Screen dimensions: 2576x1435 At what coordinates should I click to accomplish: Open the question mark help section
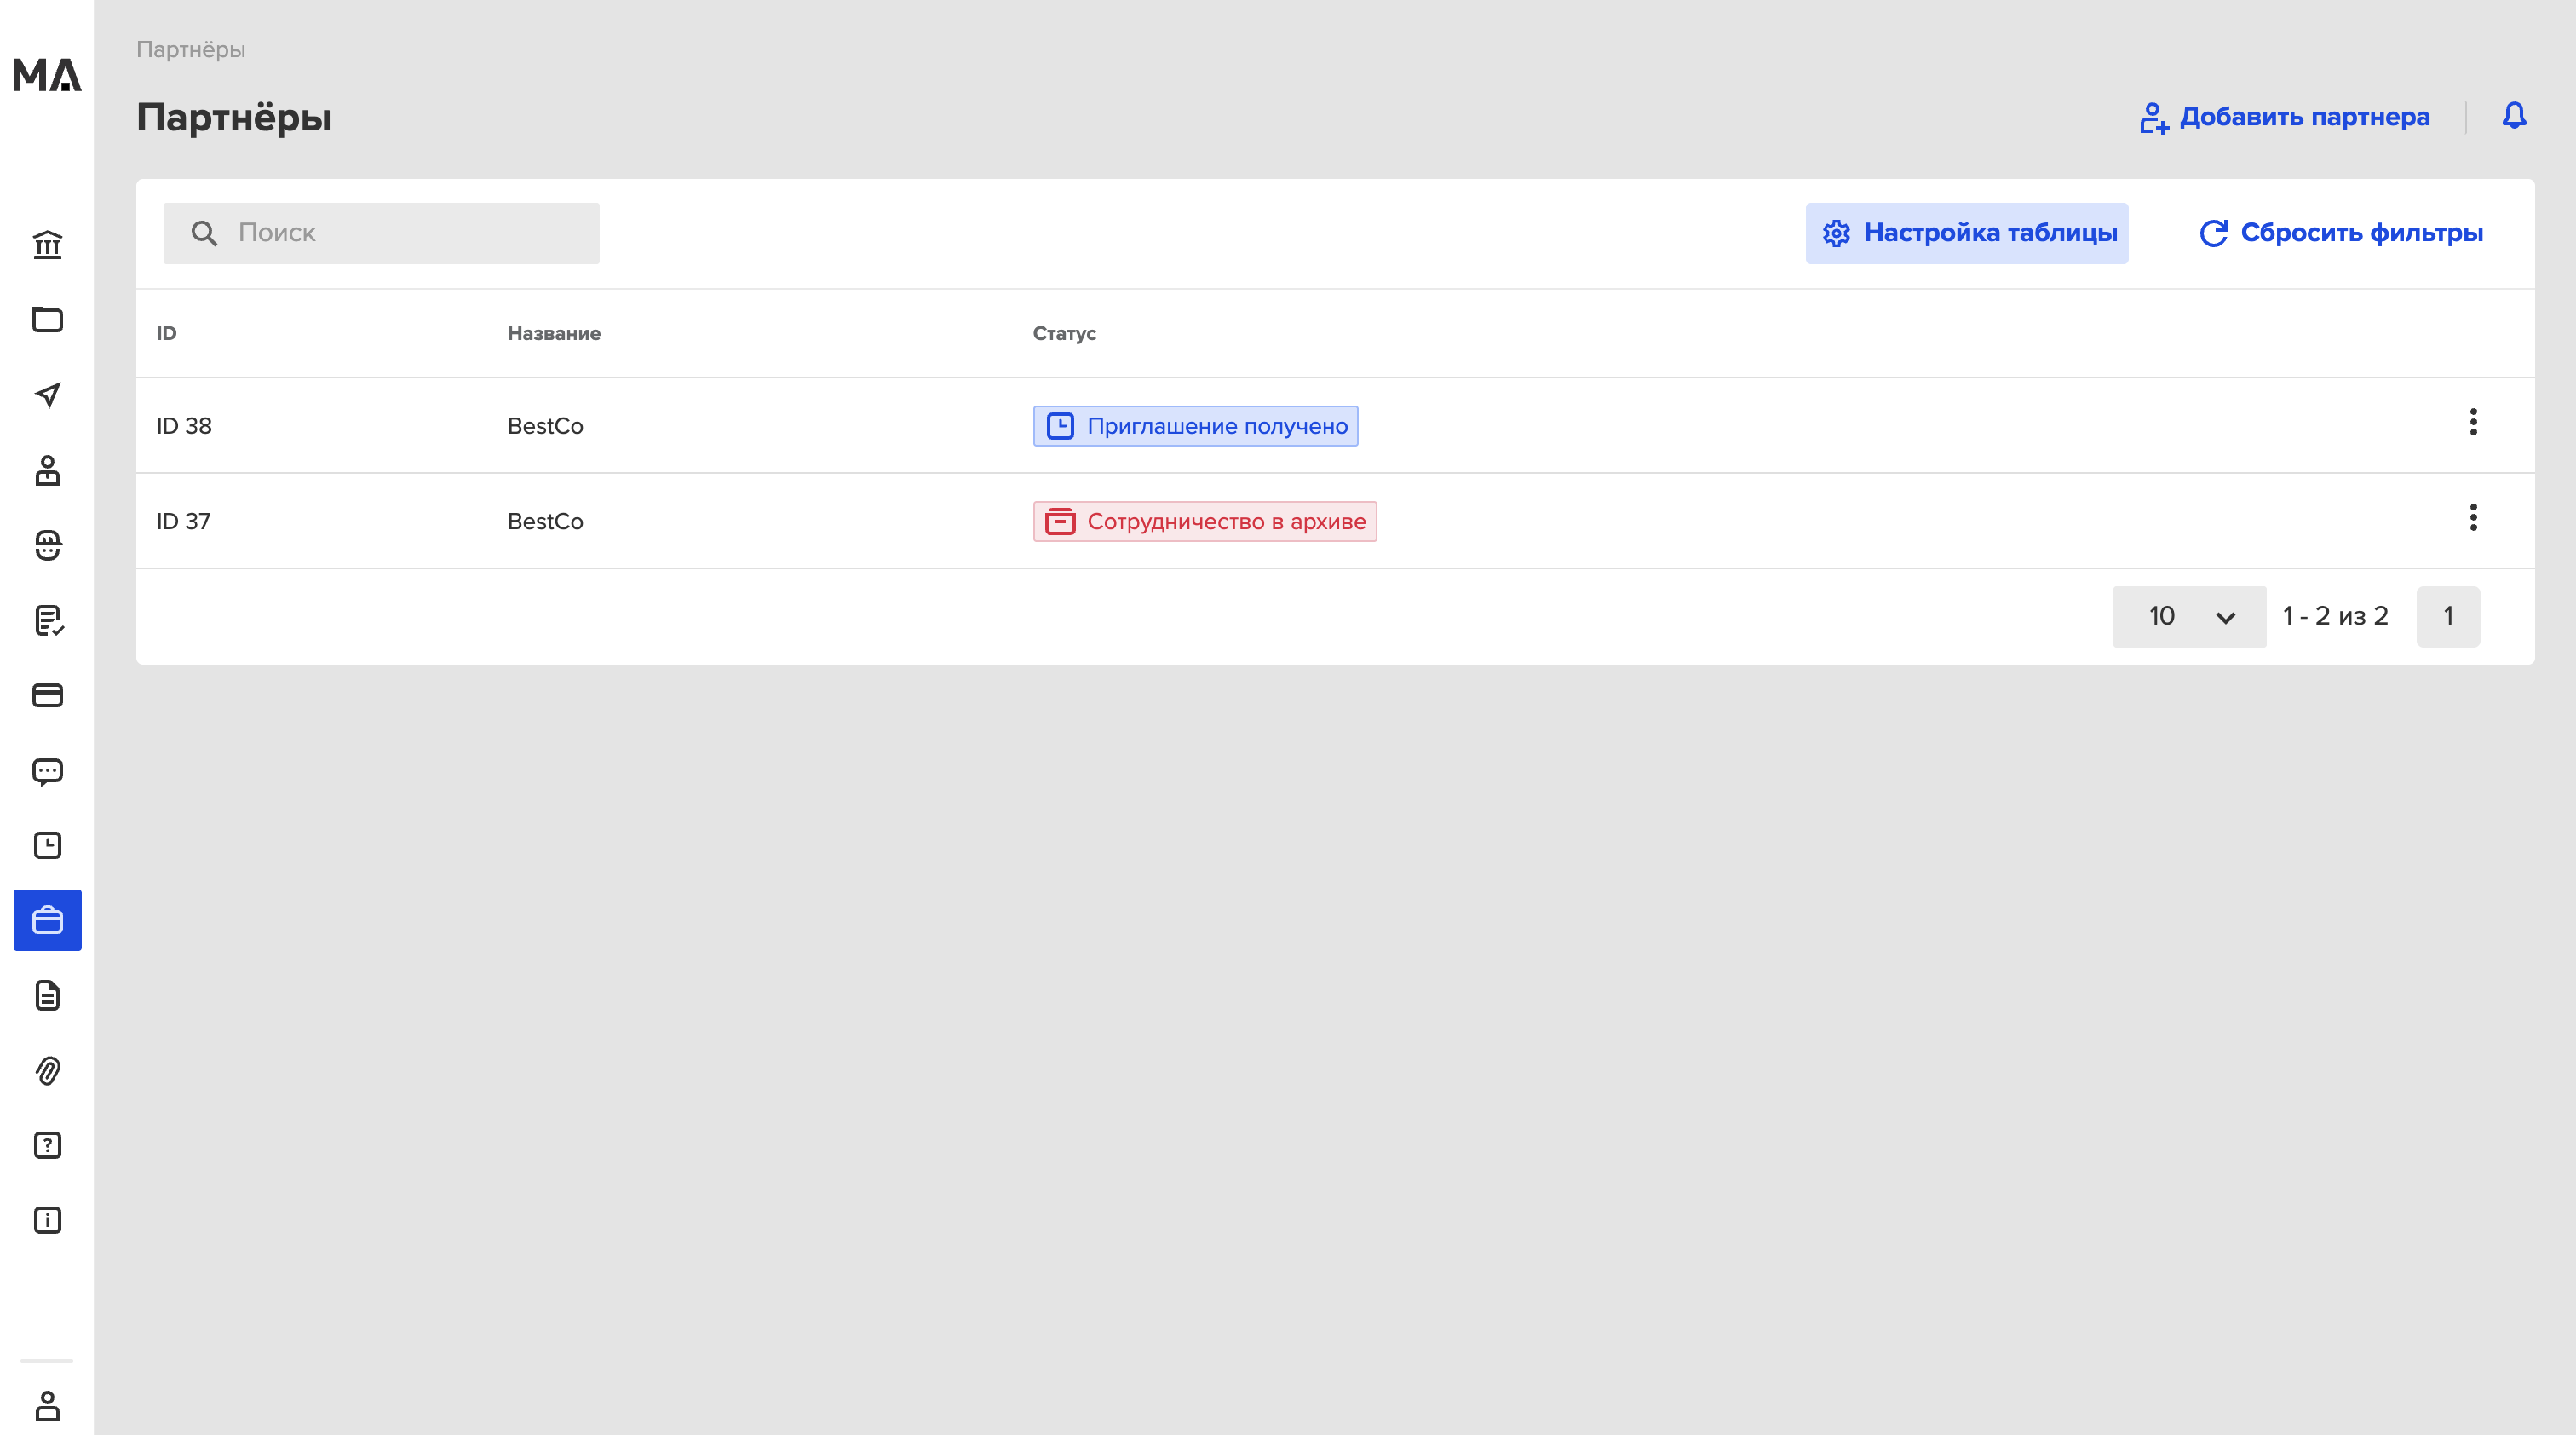tap(47, 1145)
